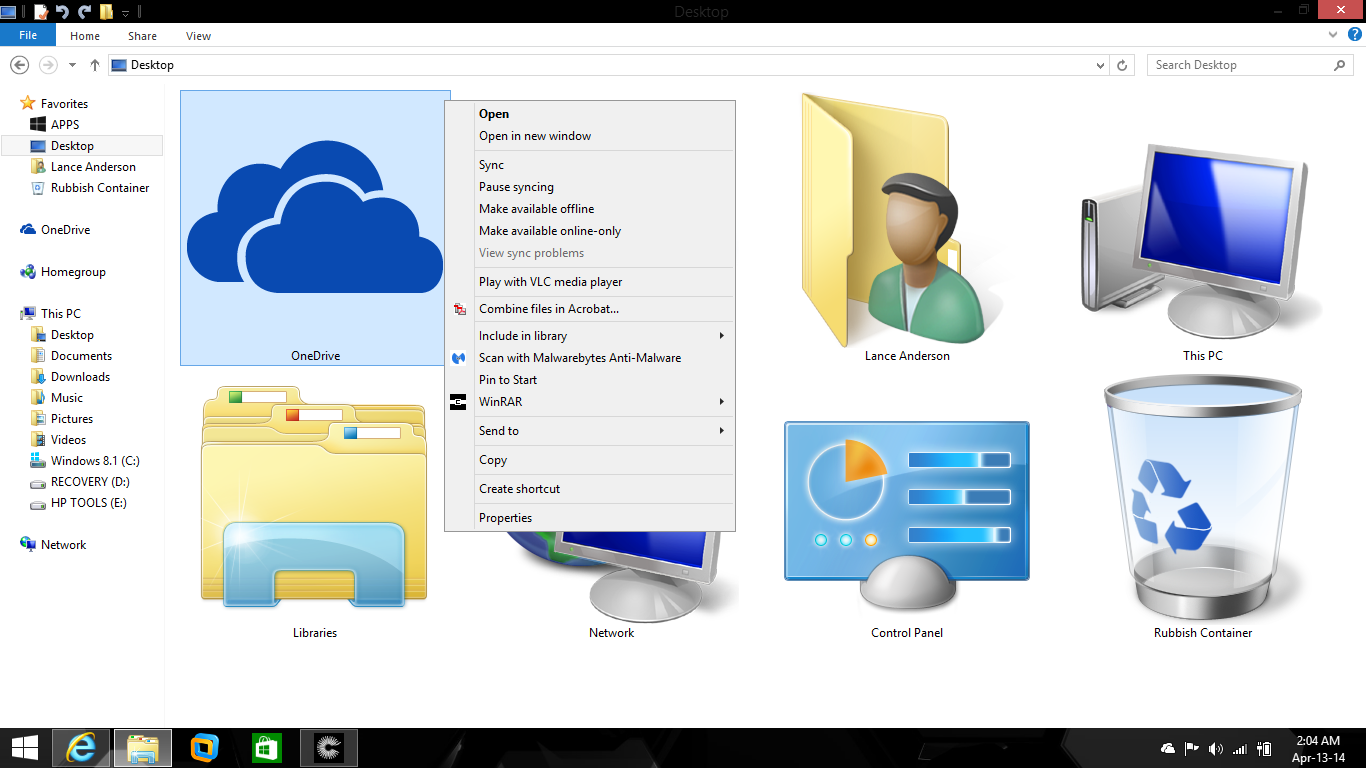The height and width of the screenshot is (768, 1366).
Task: Click the Back navigation arrow
Action: [19, 65]
